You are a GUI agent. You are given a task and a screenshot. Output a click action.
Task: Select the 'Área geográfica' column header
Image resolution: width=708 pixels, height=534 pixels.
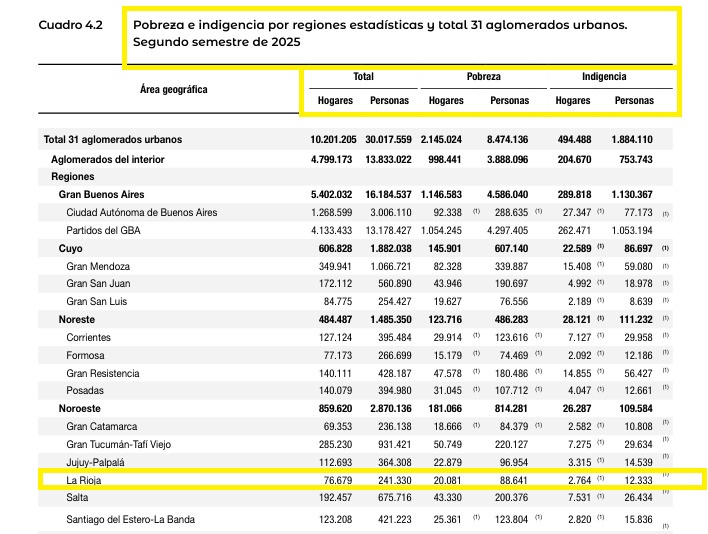pyautogui.click(x=173, y=89)
